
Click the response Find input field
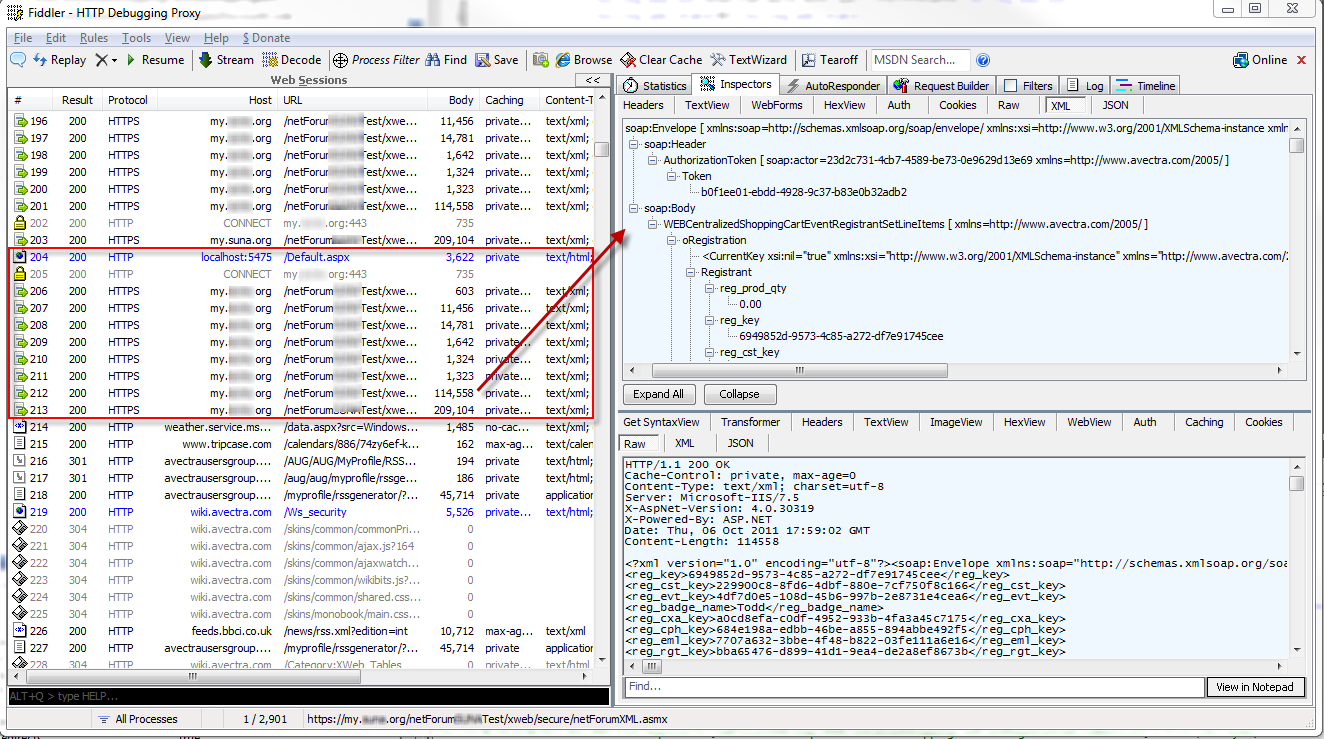pos(914,687)
